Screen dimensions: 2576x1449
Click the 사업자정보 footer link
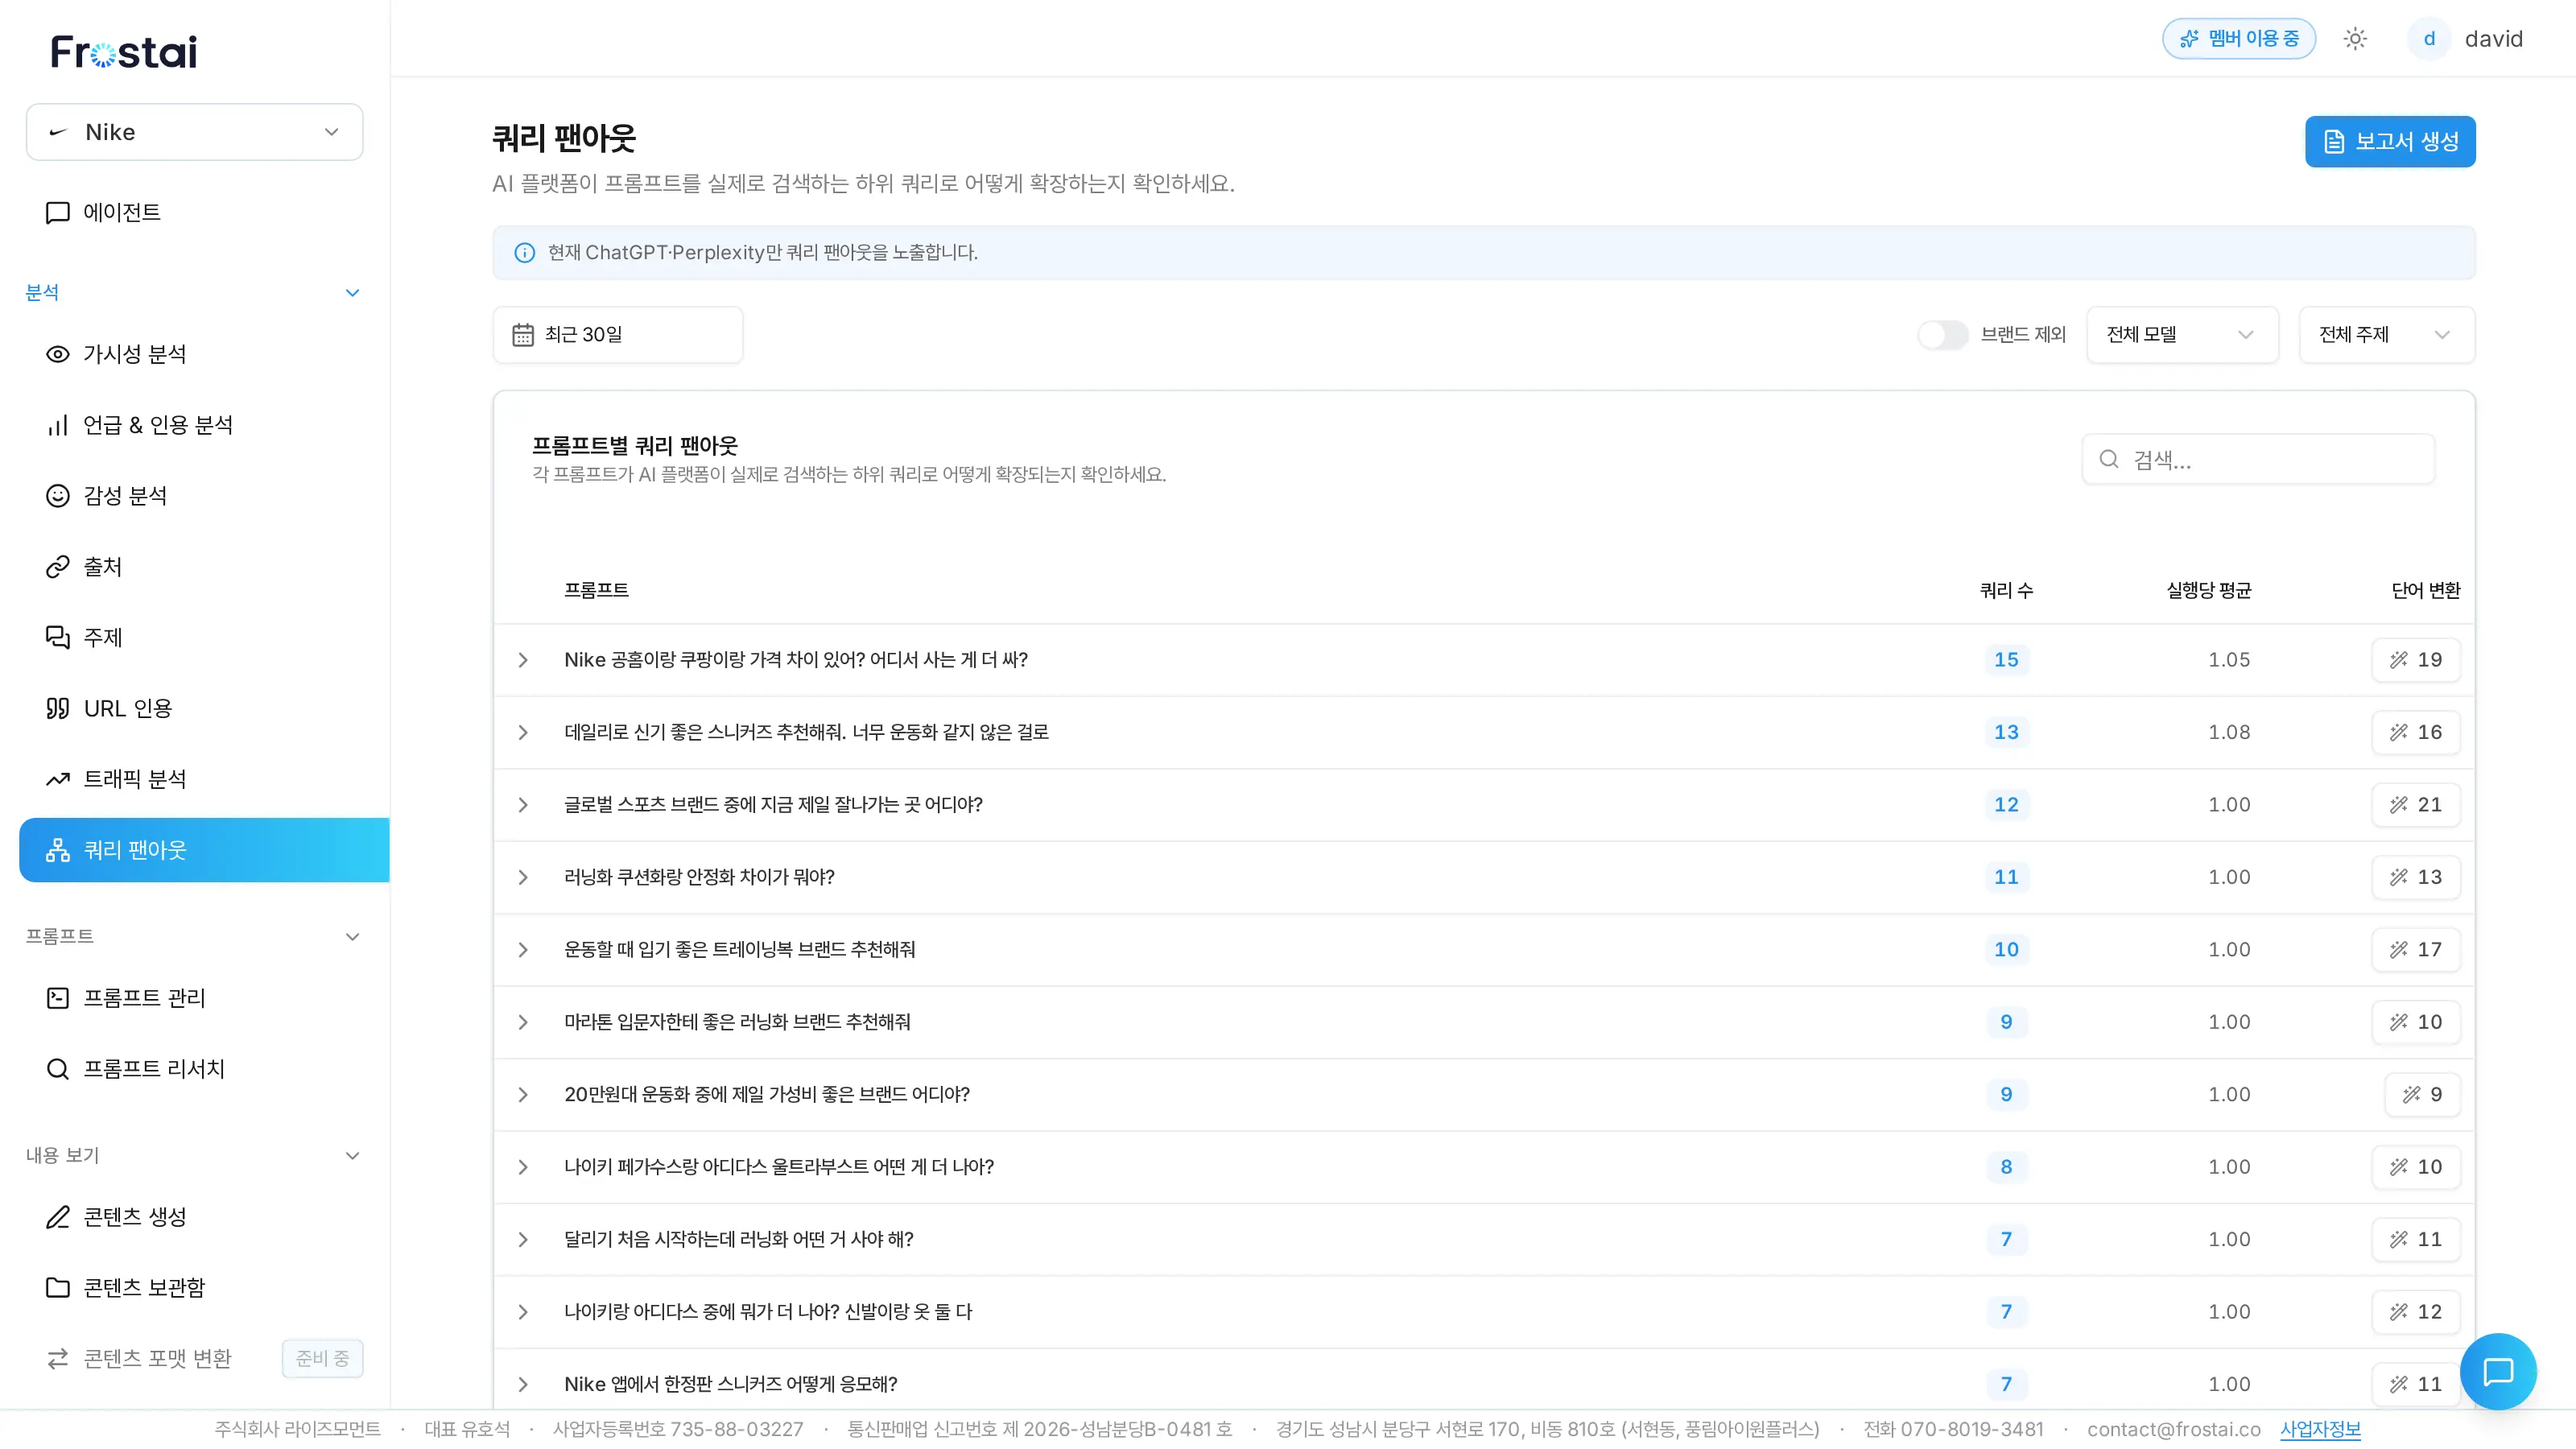(x=2320, y=1430)
